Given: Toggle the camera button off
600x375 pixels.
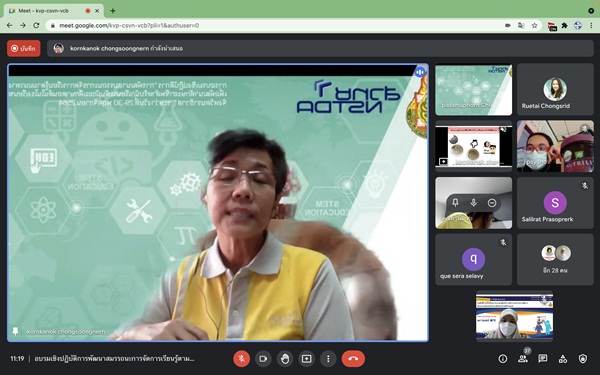Looking at the screenshot, I should pos(263,359).
